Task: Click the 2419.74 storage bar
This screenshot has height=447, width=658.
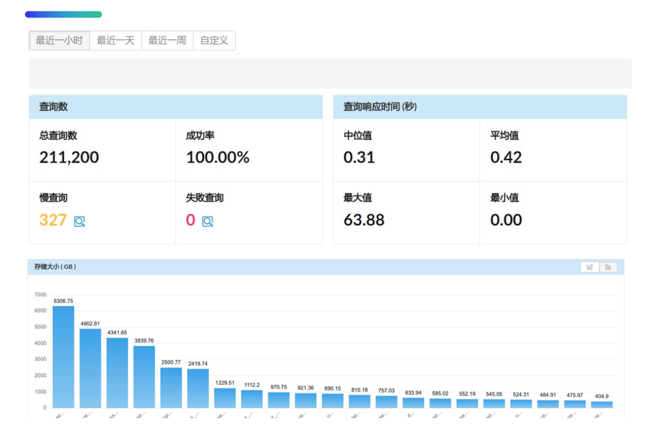Action: point(198,388)
